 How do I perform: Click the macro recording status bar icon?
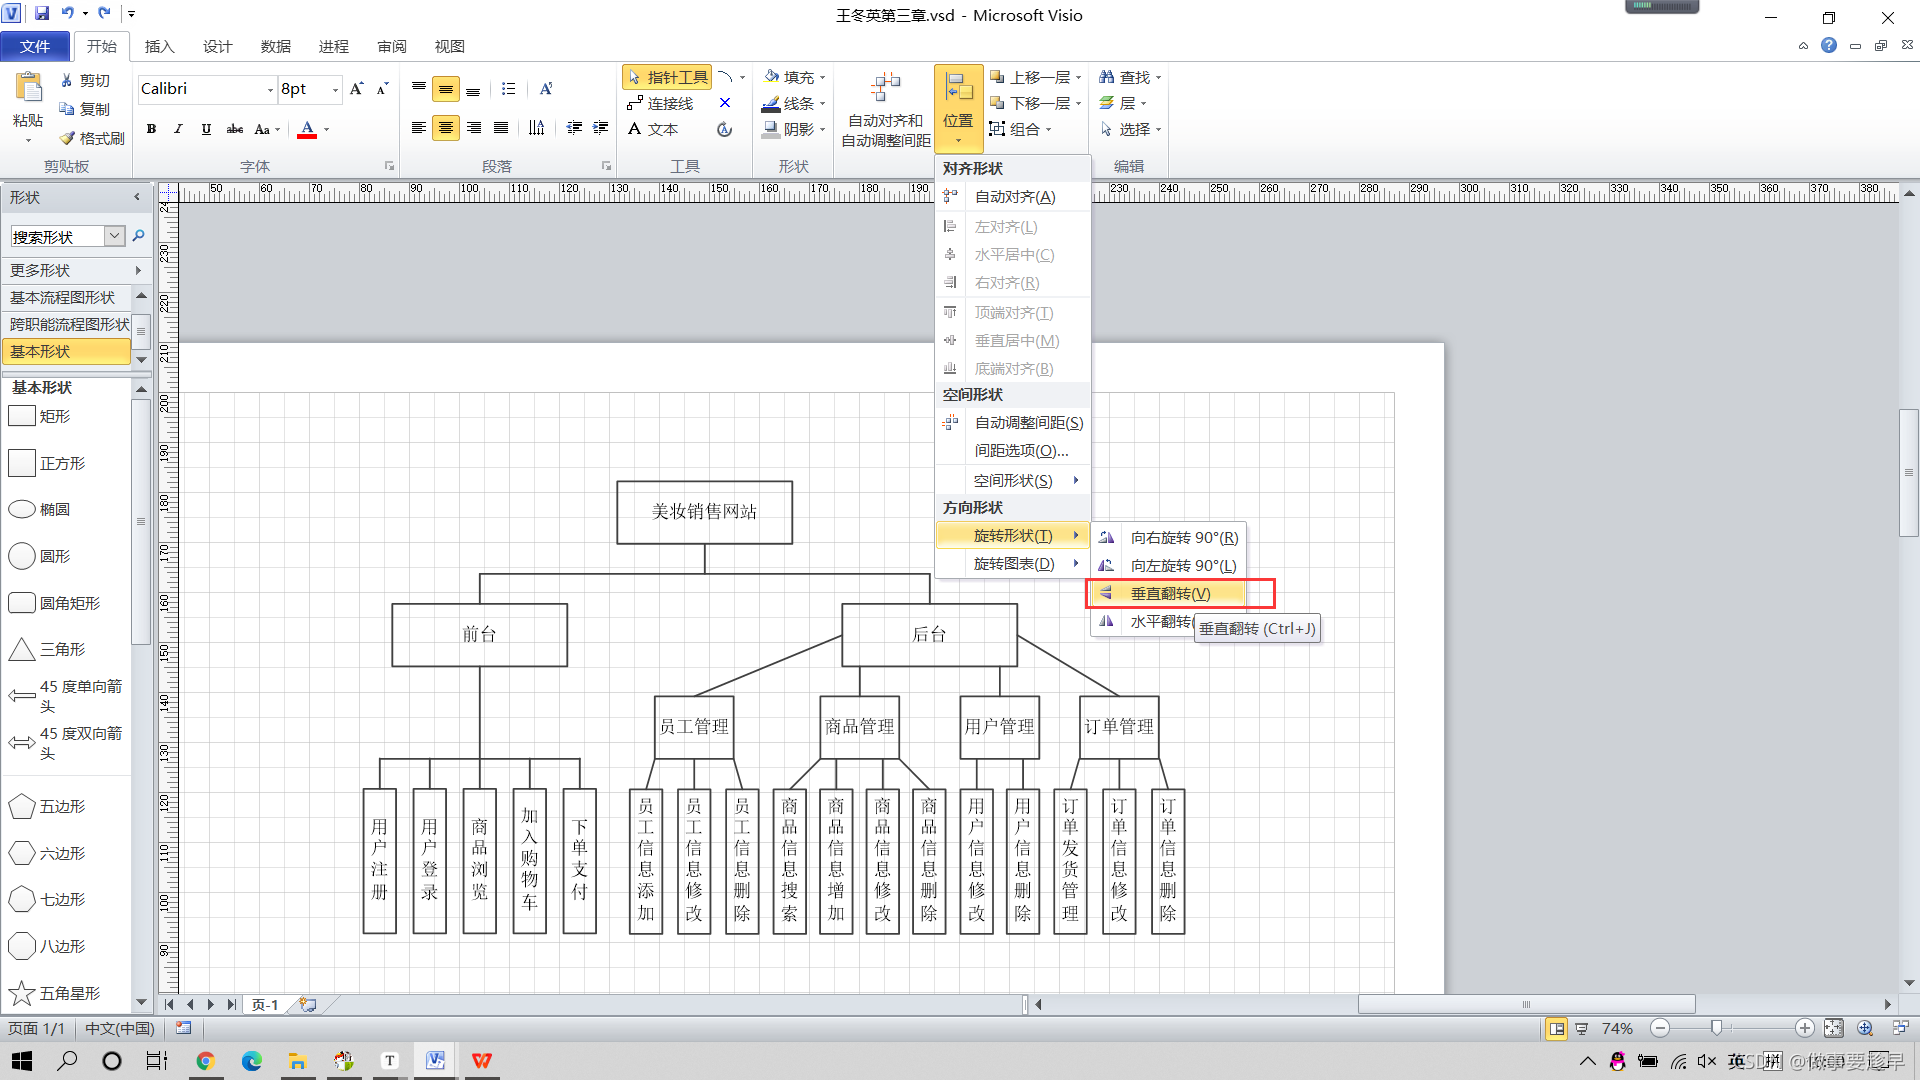pyautogui.click(x=183, y=1028)
